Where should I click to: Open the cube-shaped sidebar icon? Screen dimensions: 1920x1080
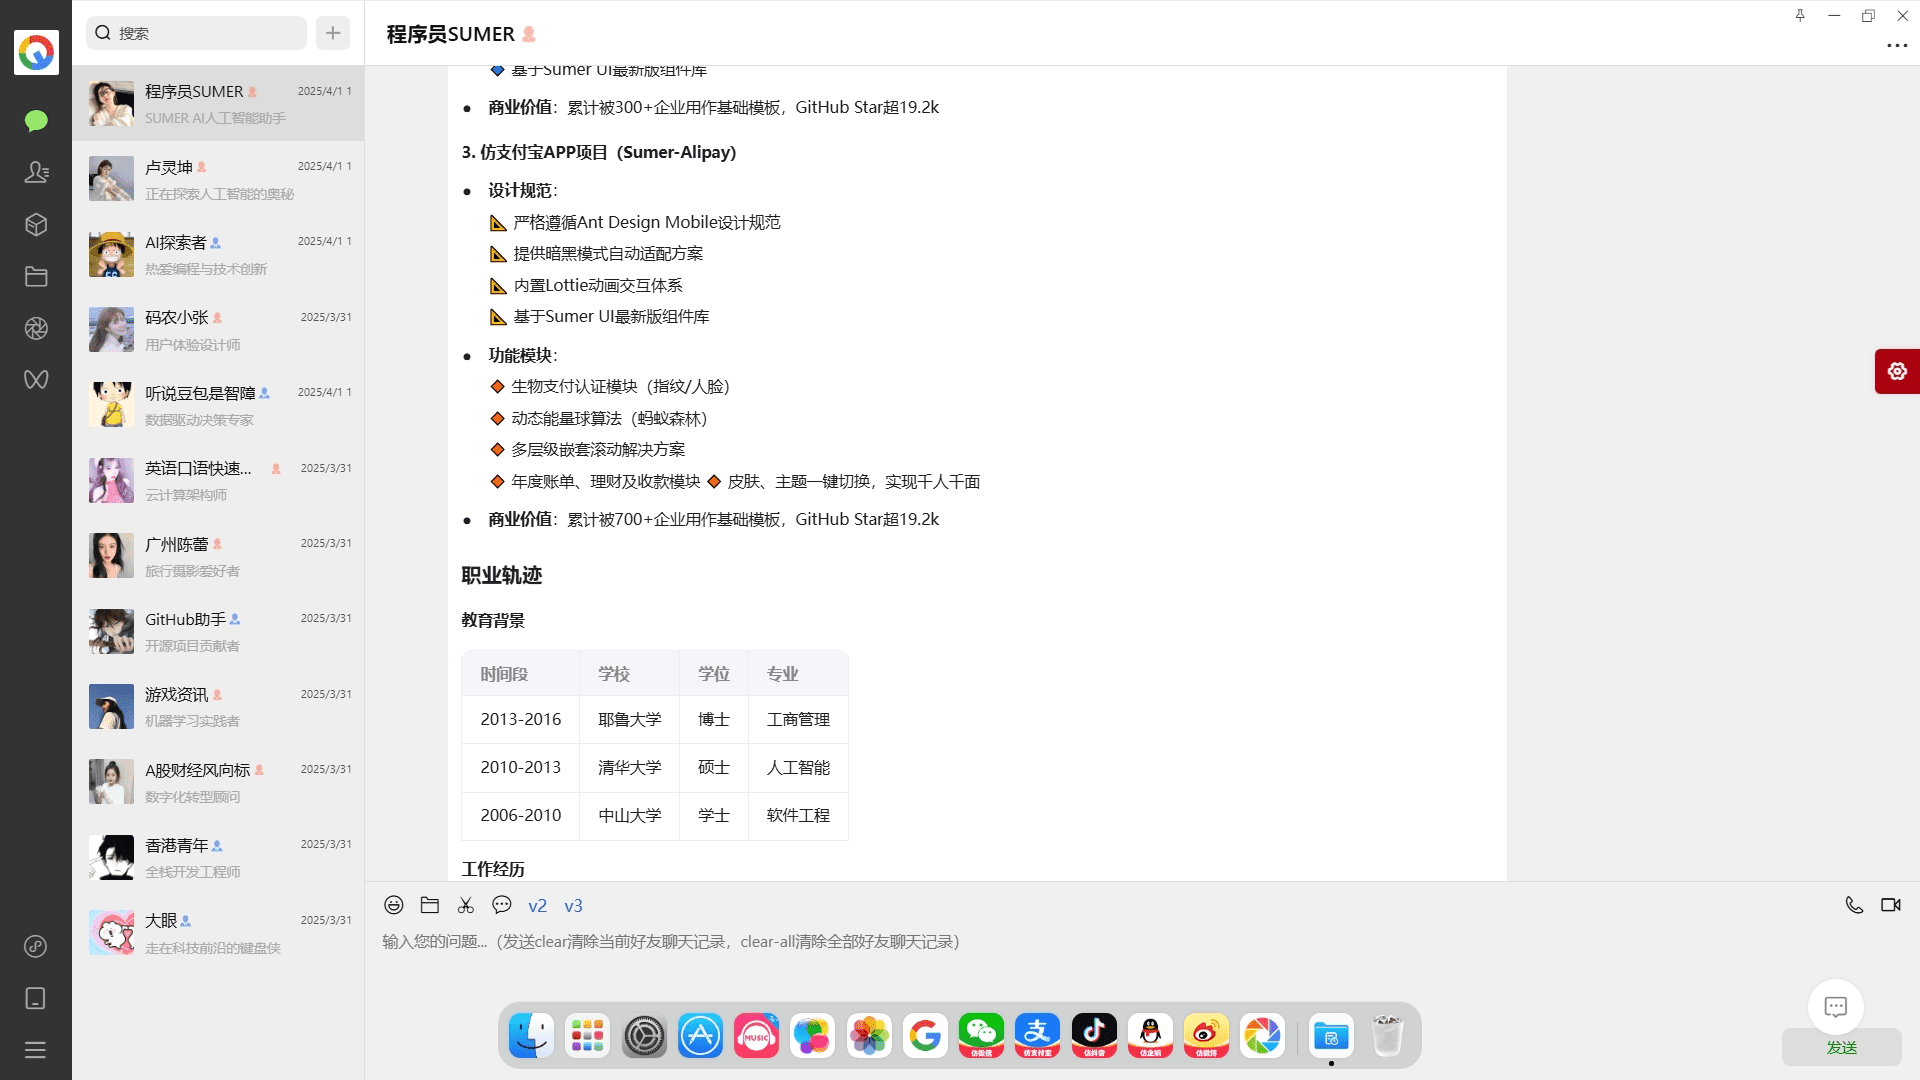pos(36,224)
